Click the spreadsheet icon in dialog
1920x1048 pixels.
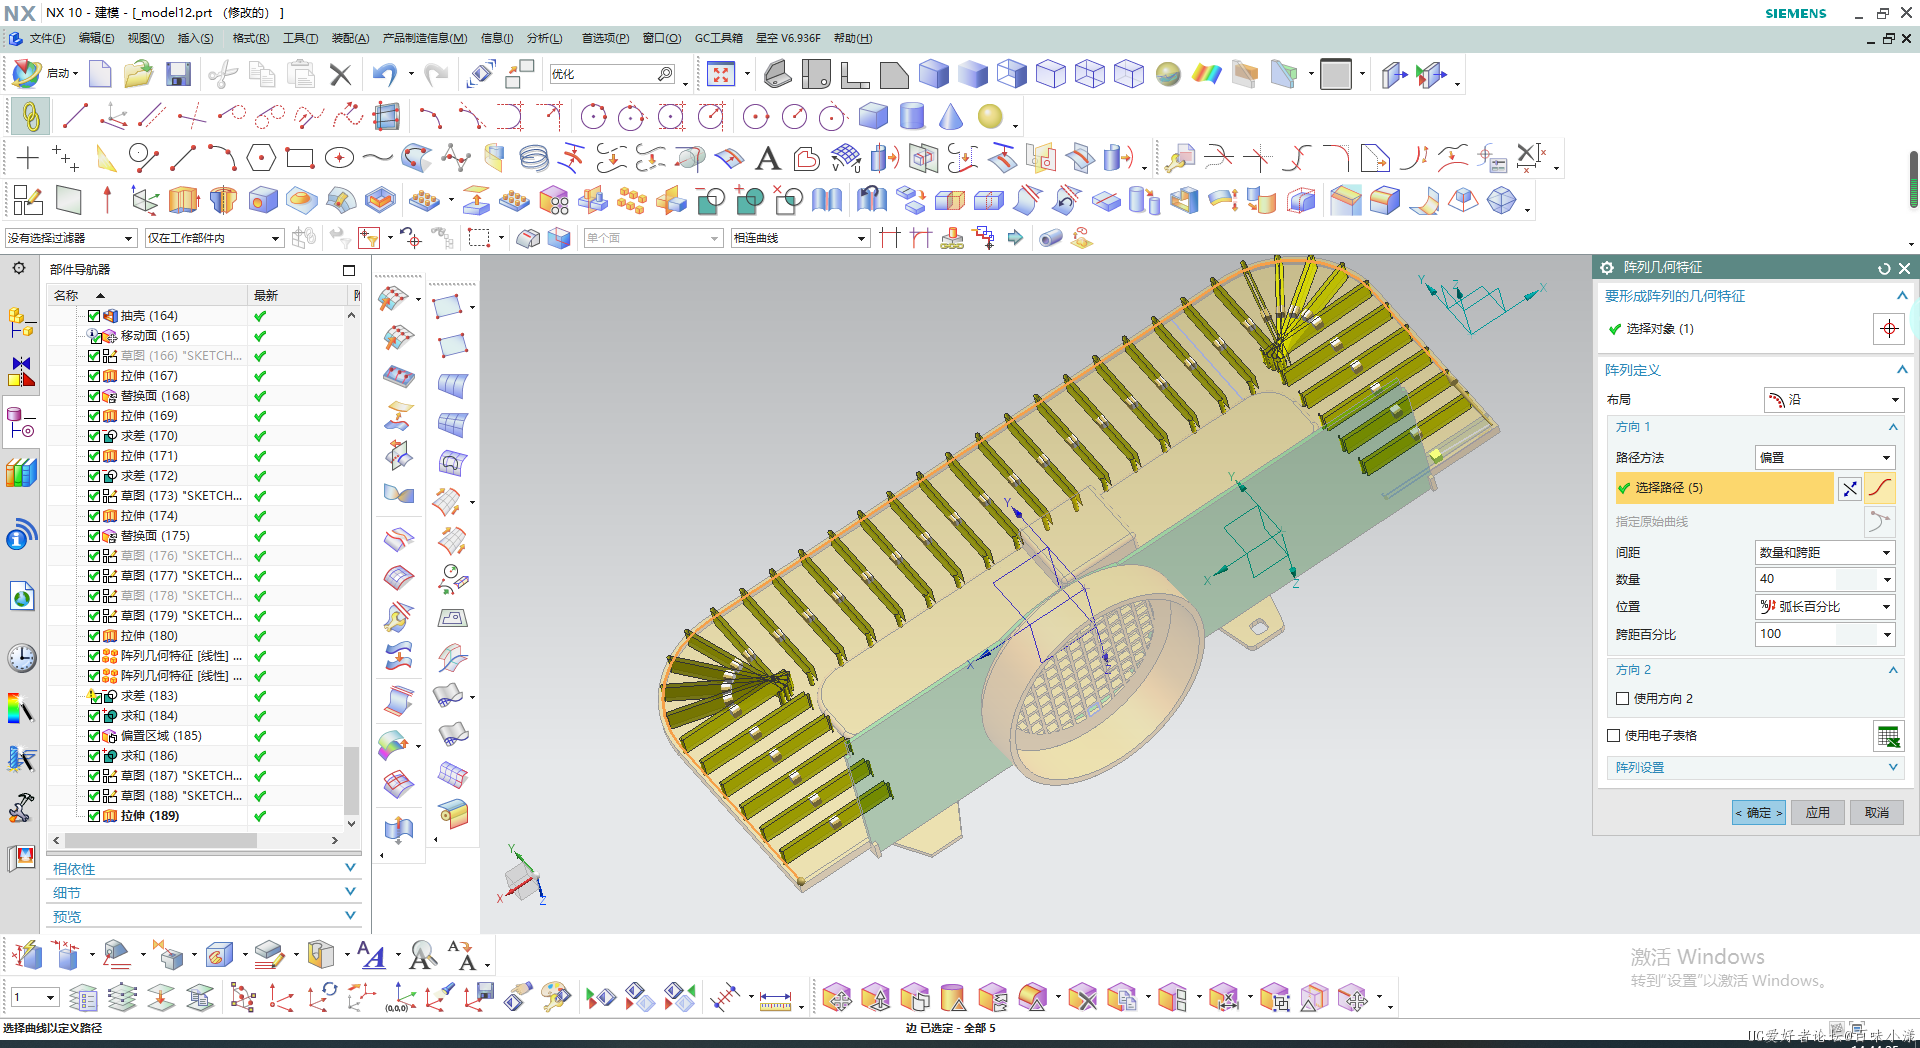click(x=1888, y=736)
